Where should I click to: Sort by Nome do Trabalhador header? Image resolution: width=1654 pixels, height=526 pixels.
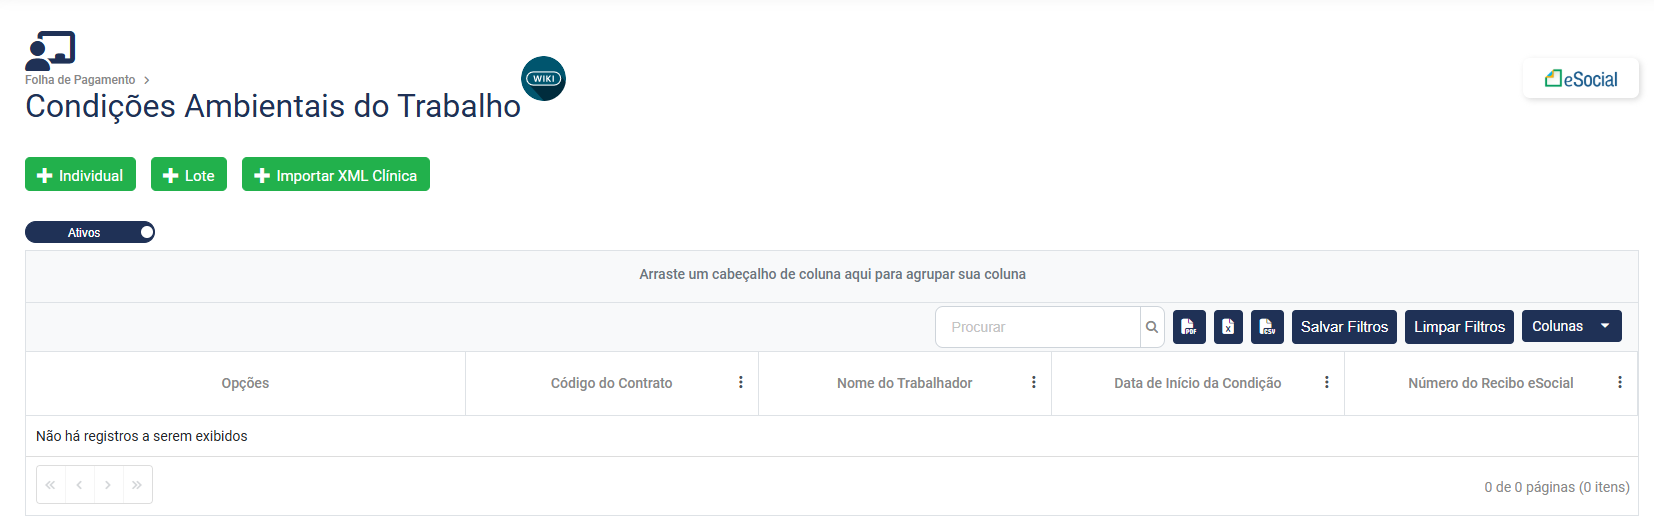[x=904, y=383]
